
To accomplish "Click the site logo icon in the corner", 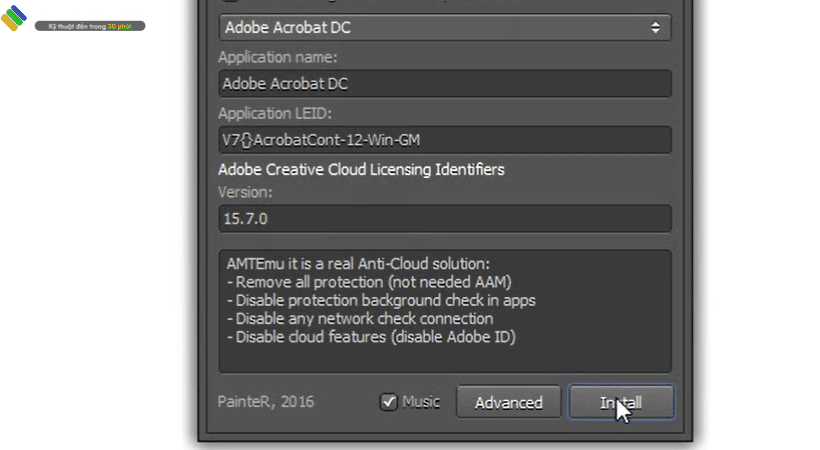I will click(x=15, y=20).
